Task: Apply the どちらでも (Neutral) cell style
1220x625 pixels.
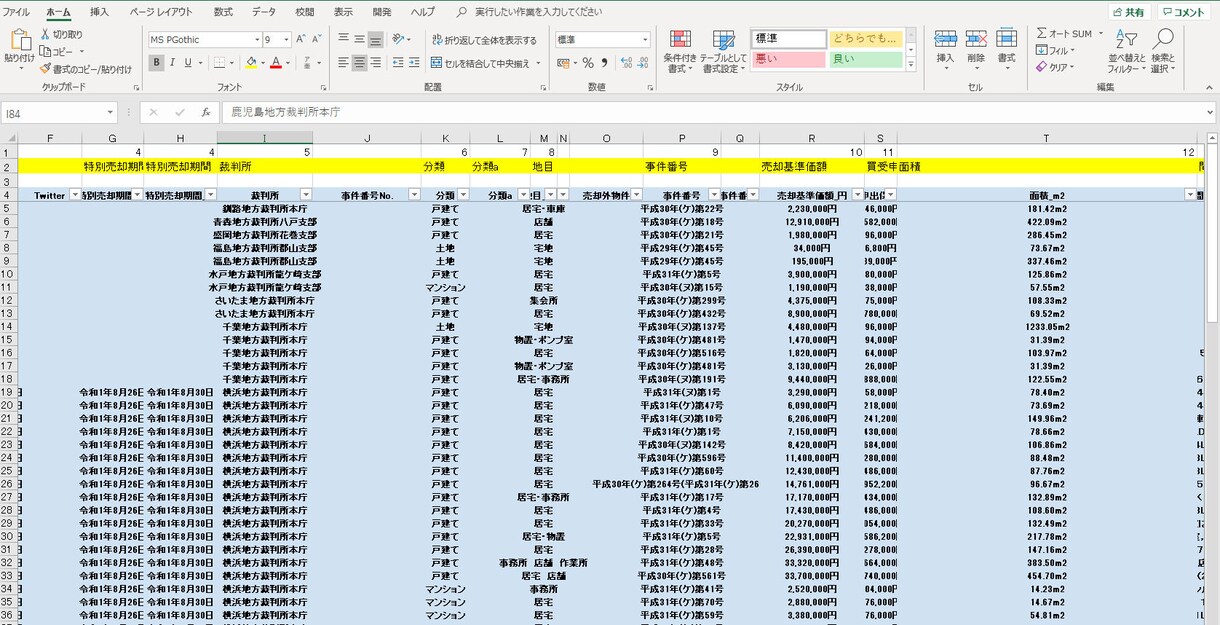Action: pos(866,39)
